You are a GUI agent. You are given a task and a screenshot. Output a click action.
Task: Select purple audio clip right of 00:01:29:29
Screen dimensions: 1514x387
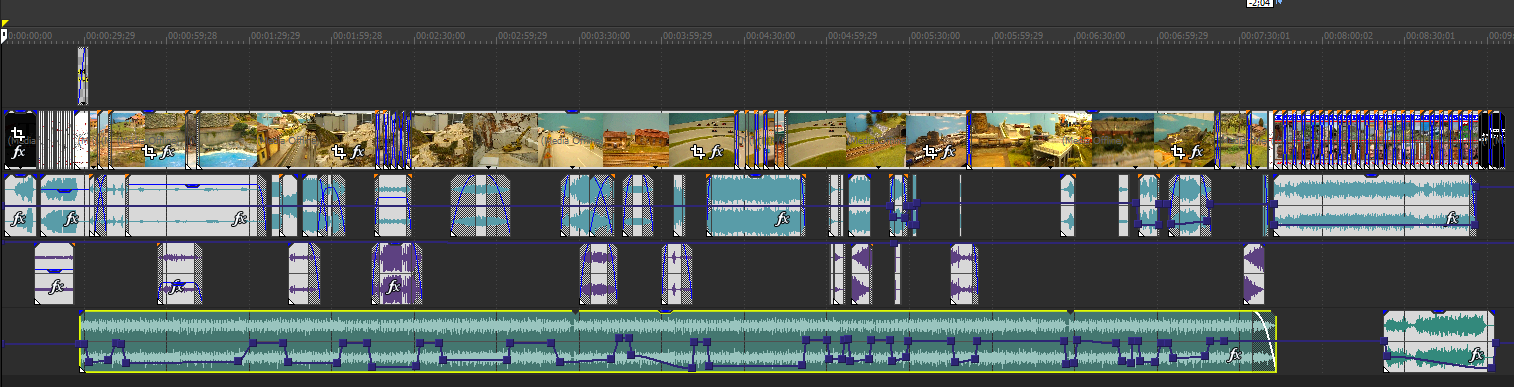305,273
